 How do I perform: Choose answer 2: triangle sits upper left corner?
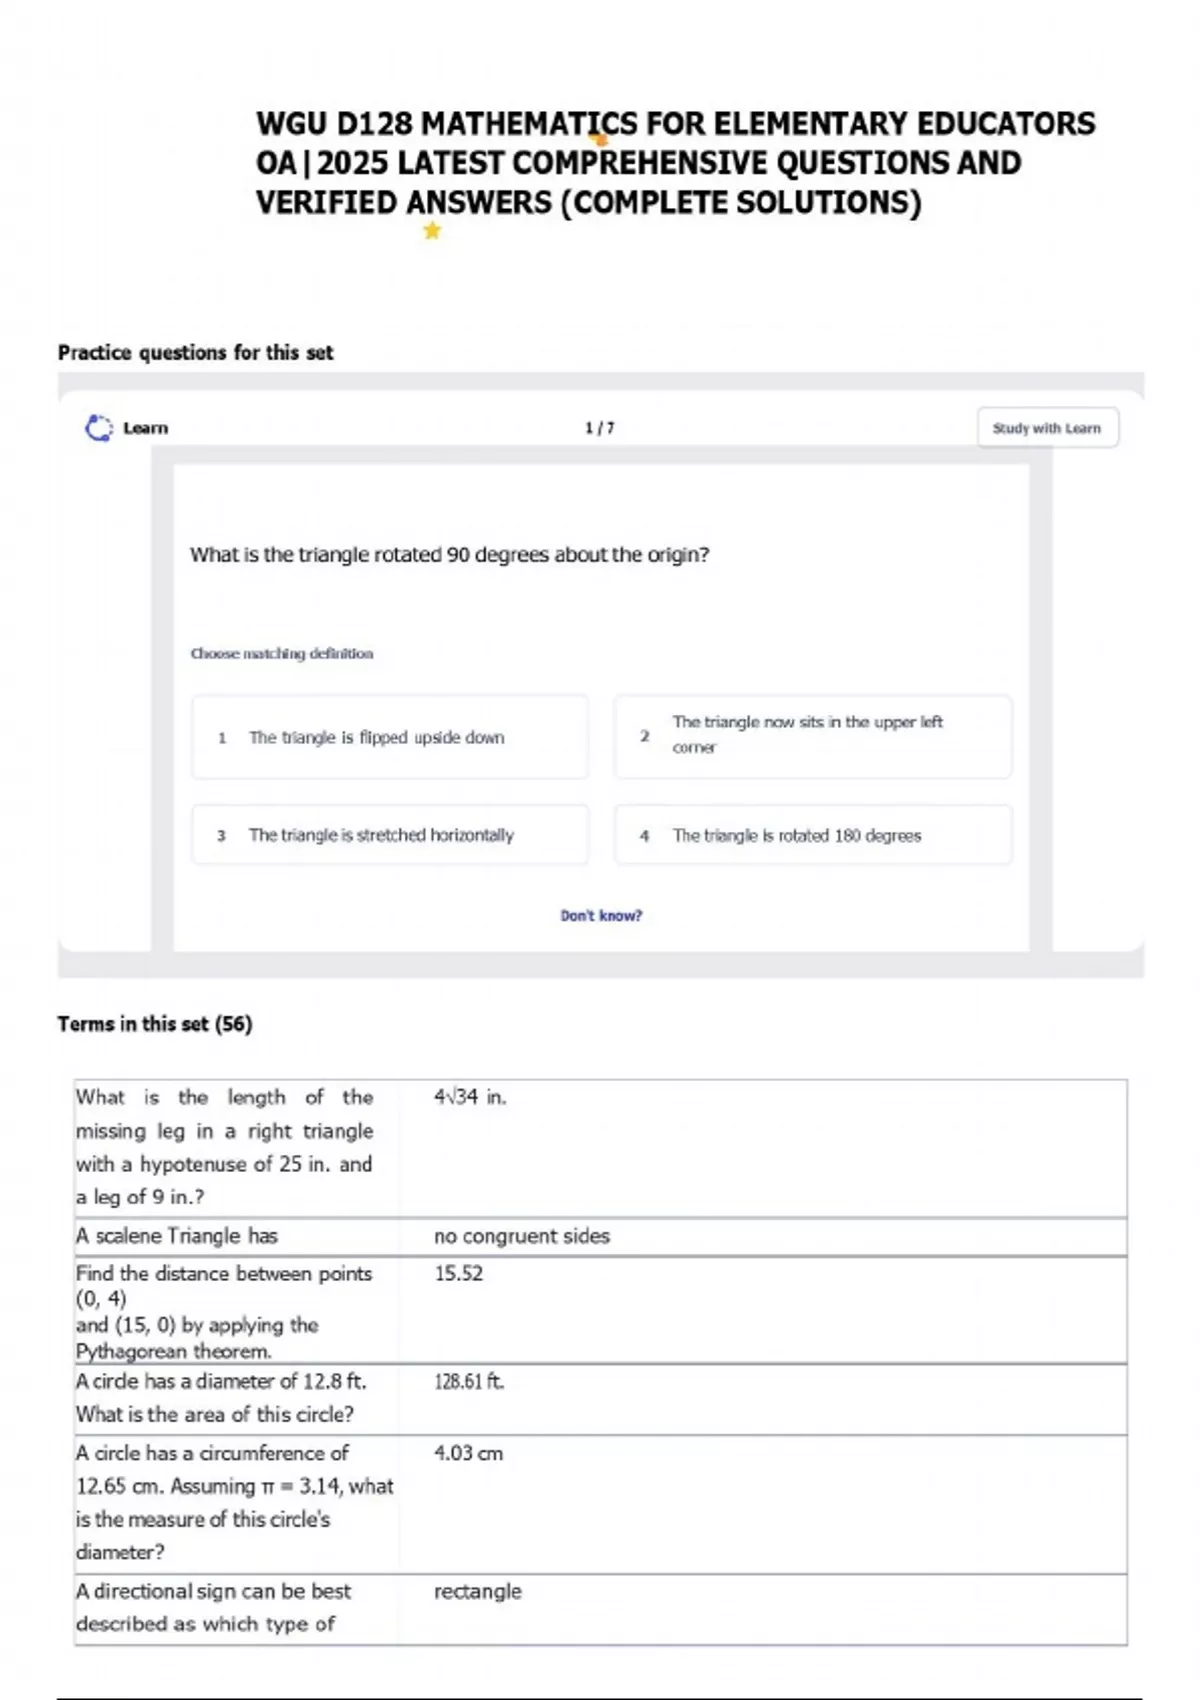(x=813, y=737)
